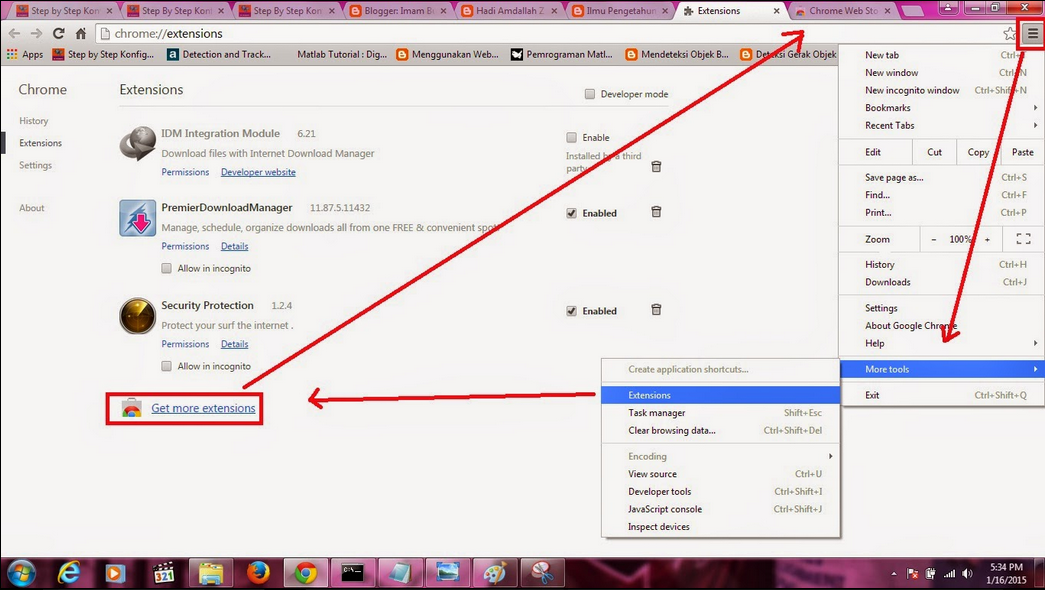
Task: Open the Apps bookmarks shortcut
Action: click(25, 55)
